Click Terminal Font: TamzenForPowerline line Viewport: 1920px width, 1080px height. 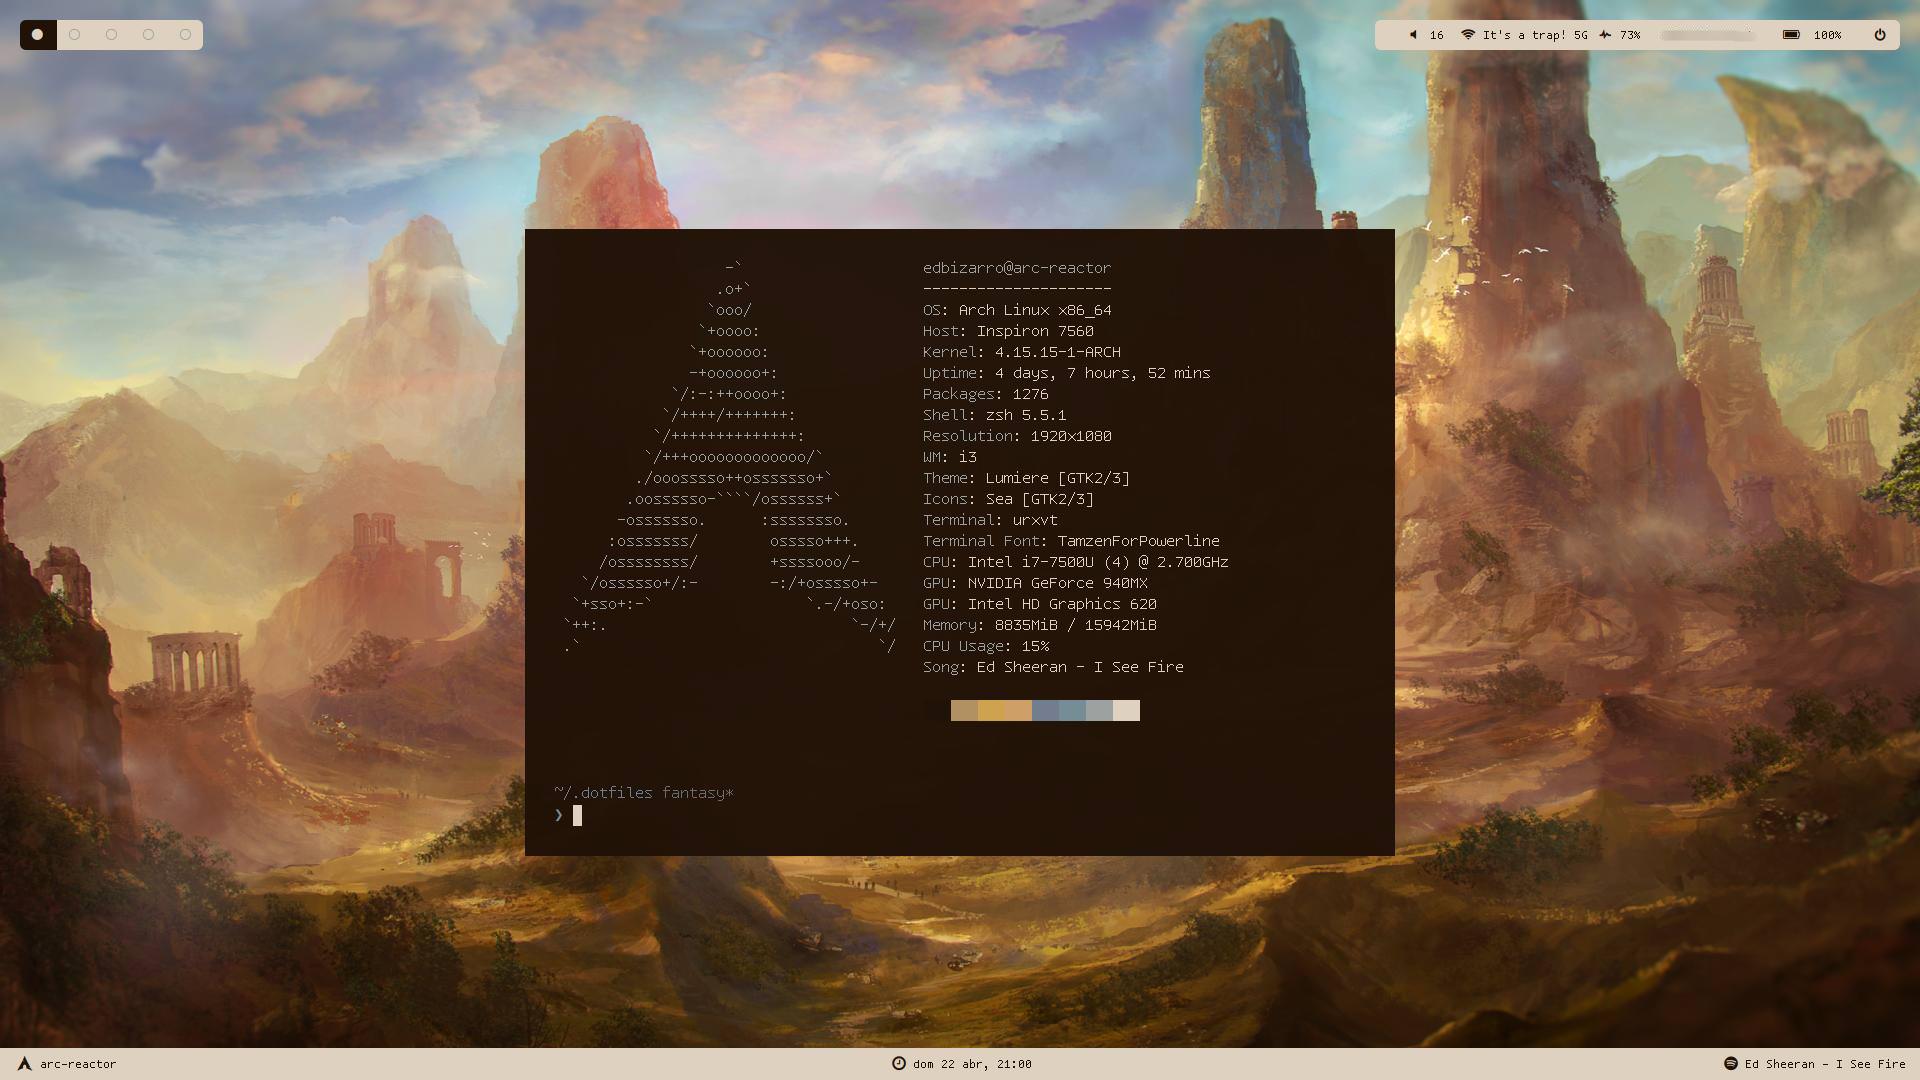point(1071,541)
